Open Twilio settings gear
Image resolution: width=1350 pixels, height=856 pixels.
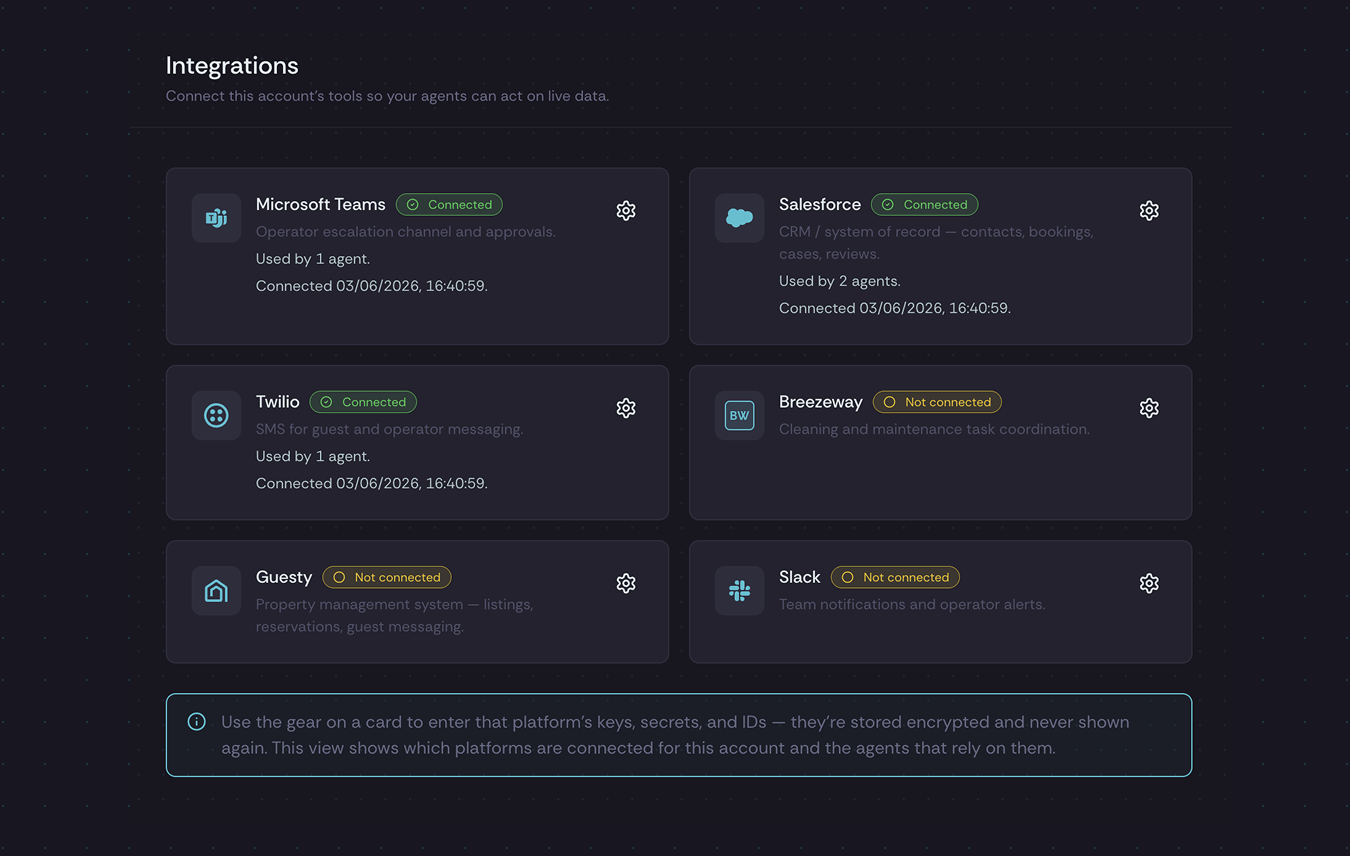point(626,408)
